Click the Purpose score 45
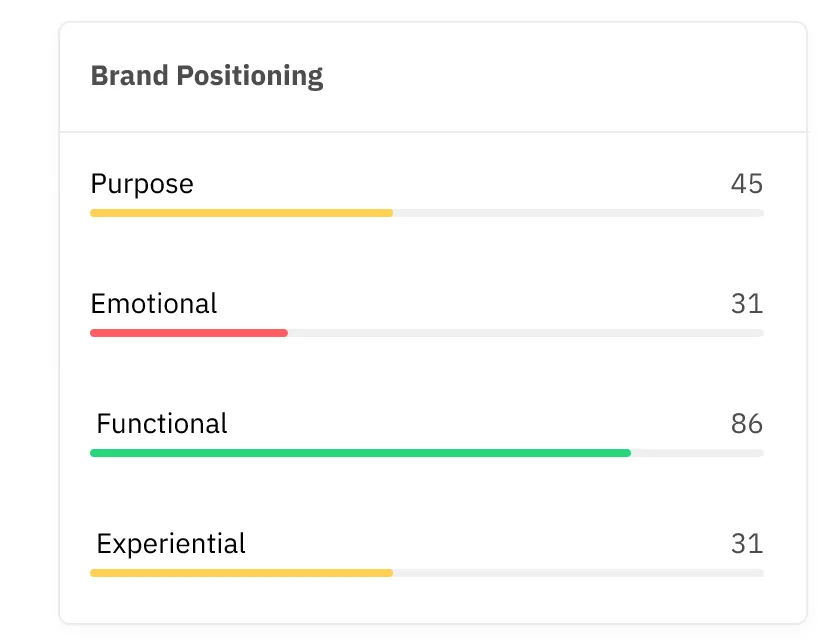Image resolution: width=822 pixels, height=640 pixels. 747,183
